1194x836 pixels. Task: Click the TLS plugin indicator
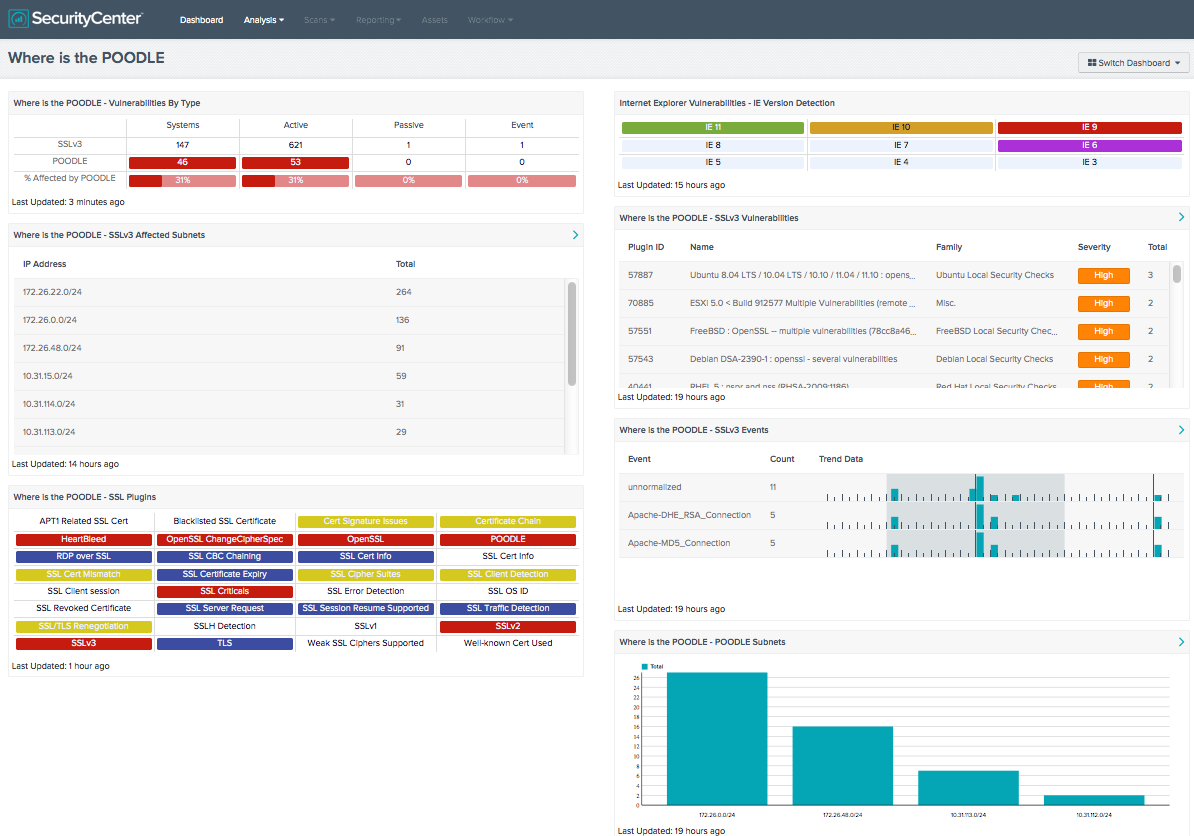tap(225, 644)
